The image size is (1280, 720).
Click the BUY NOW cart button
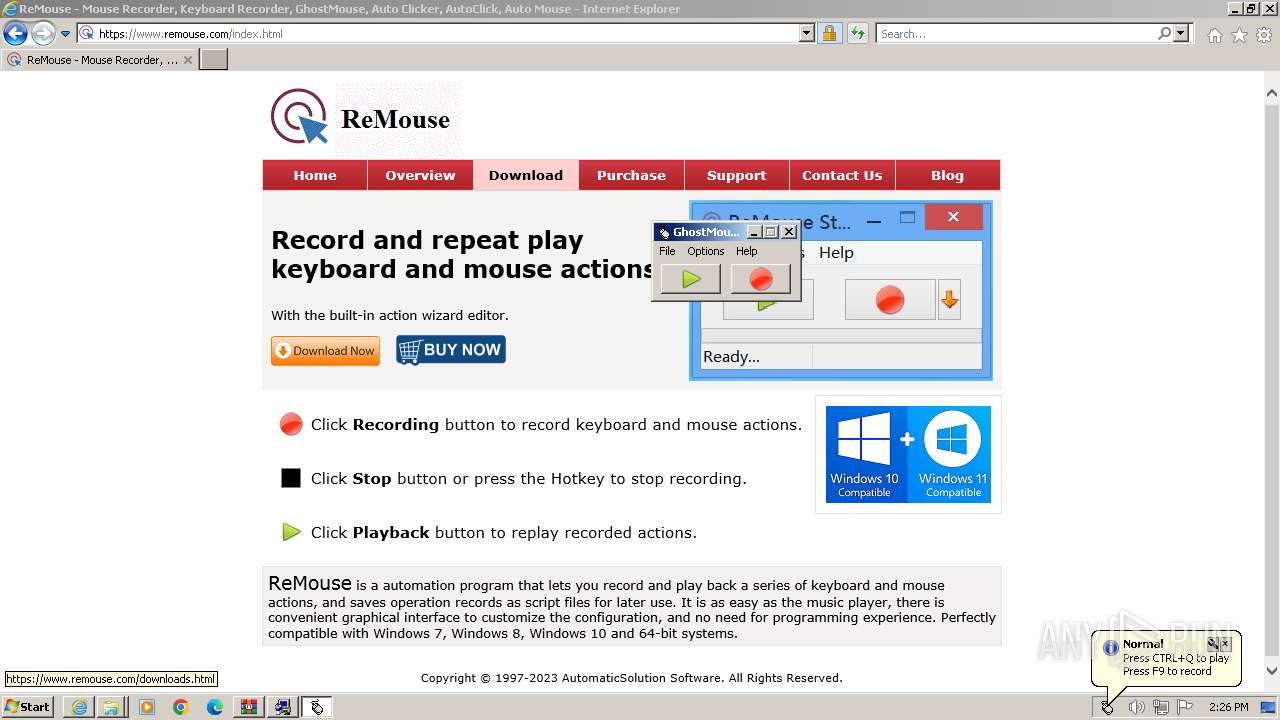pos(451,350)
